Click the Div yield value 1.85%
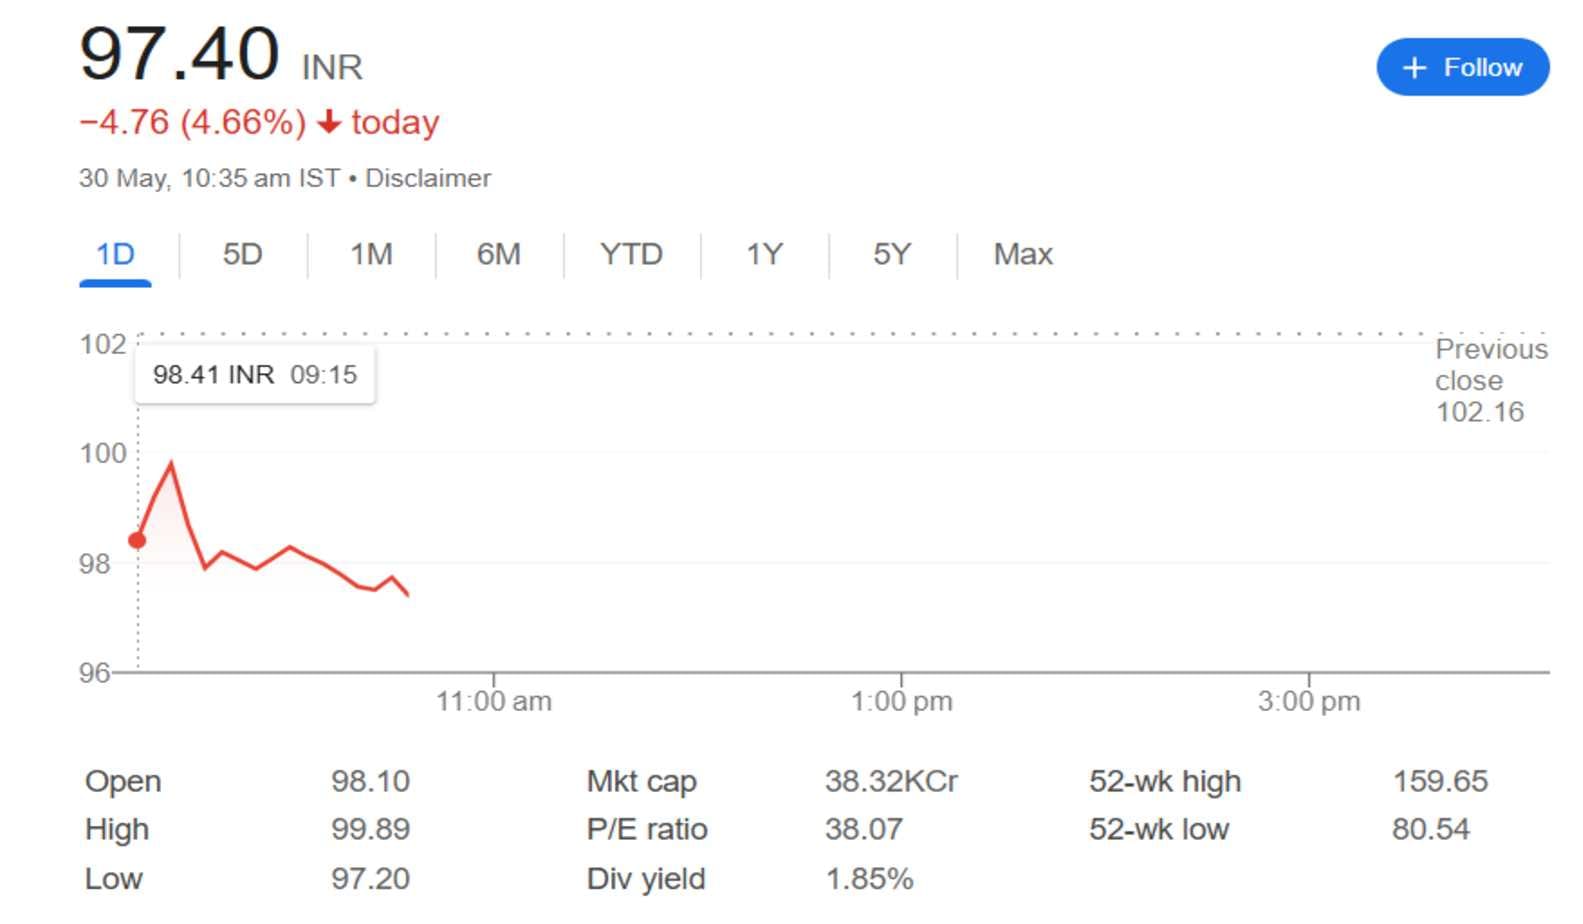The width and height of the screenshot is (1583, 924). (872, 879)
